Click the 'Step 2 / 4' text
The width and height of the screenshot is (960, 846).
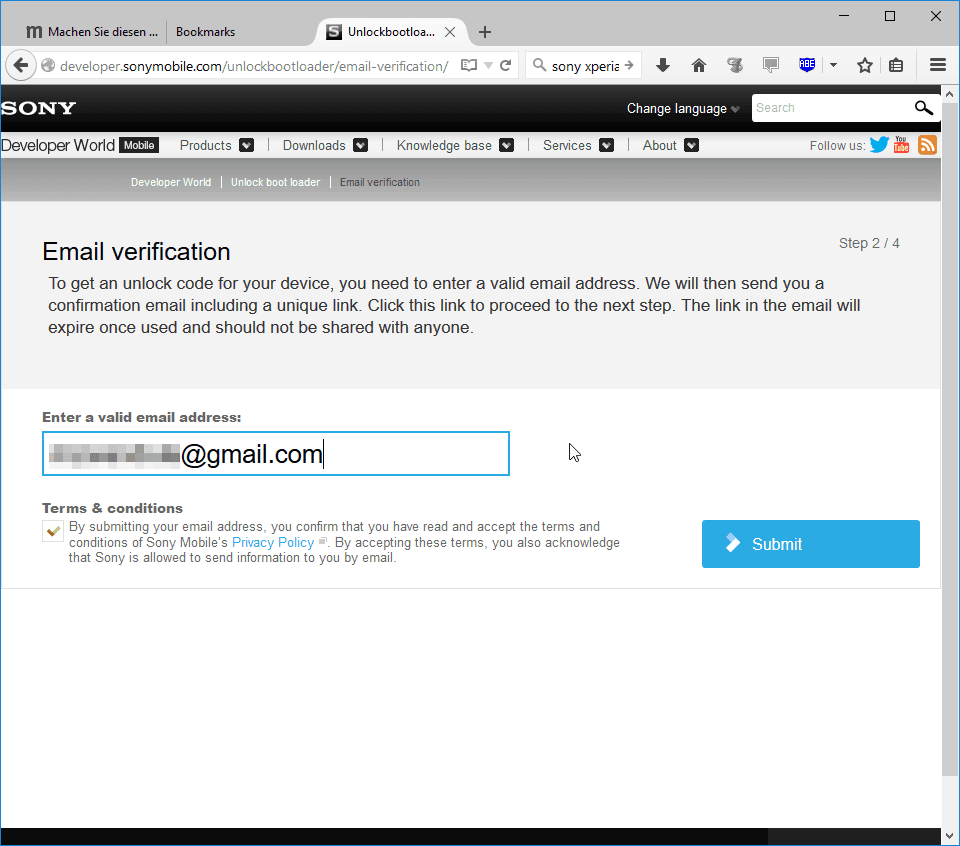coord(869,243)
